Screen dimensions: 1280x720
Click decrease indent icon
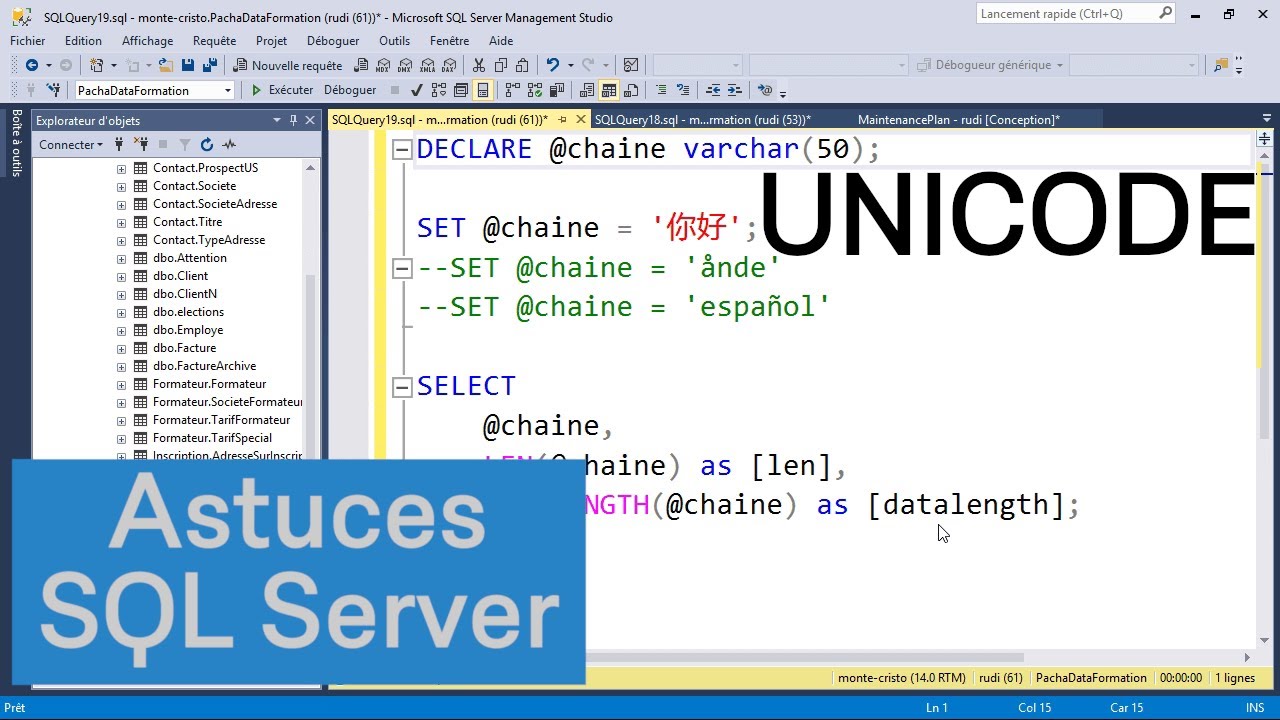pos(713,90)
